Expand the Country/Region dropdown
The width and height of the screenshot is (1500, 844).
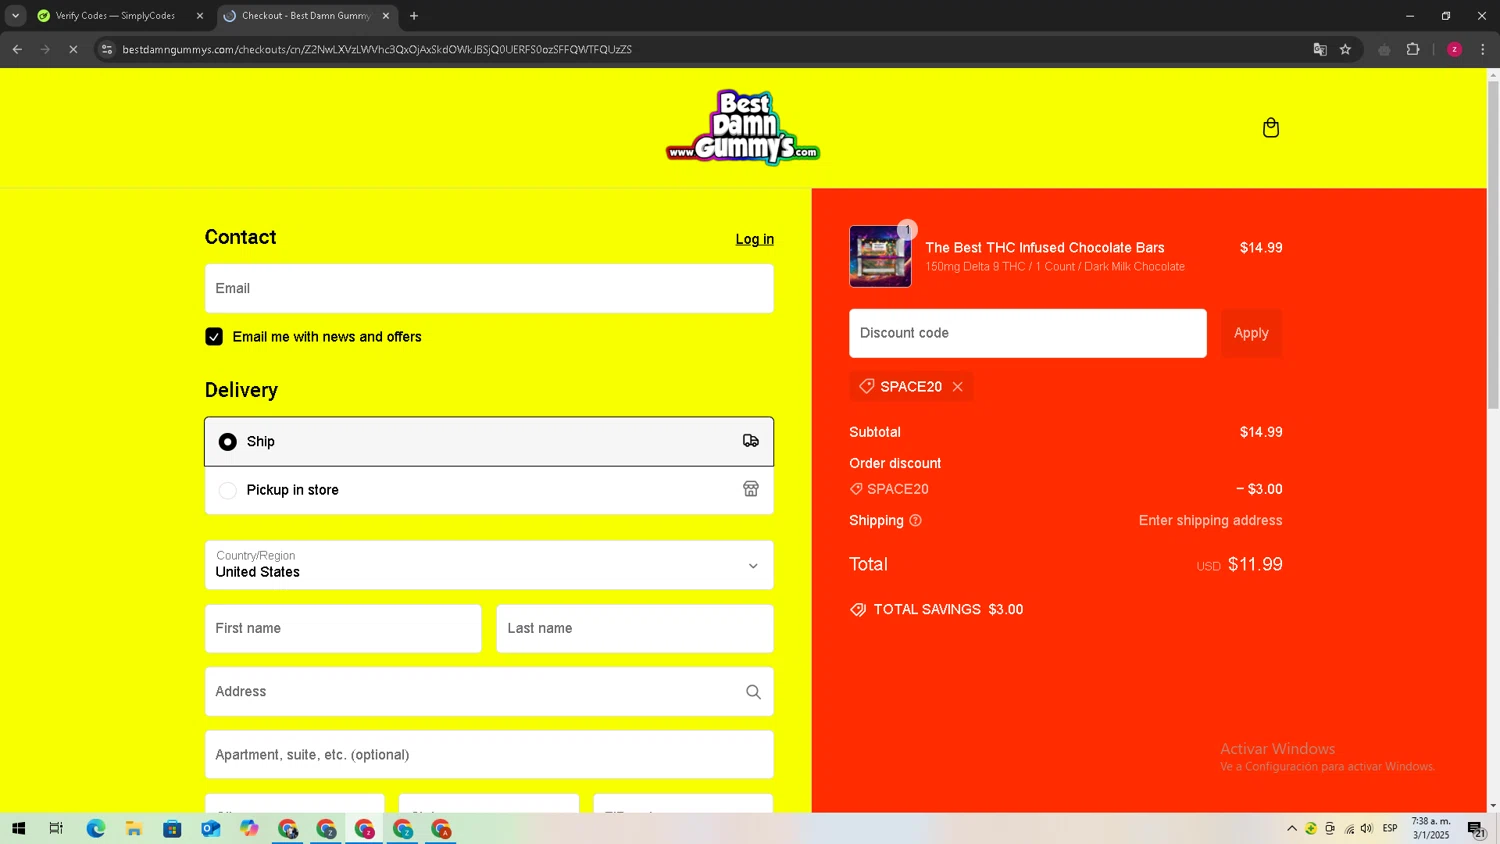point(489,565)
